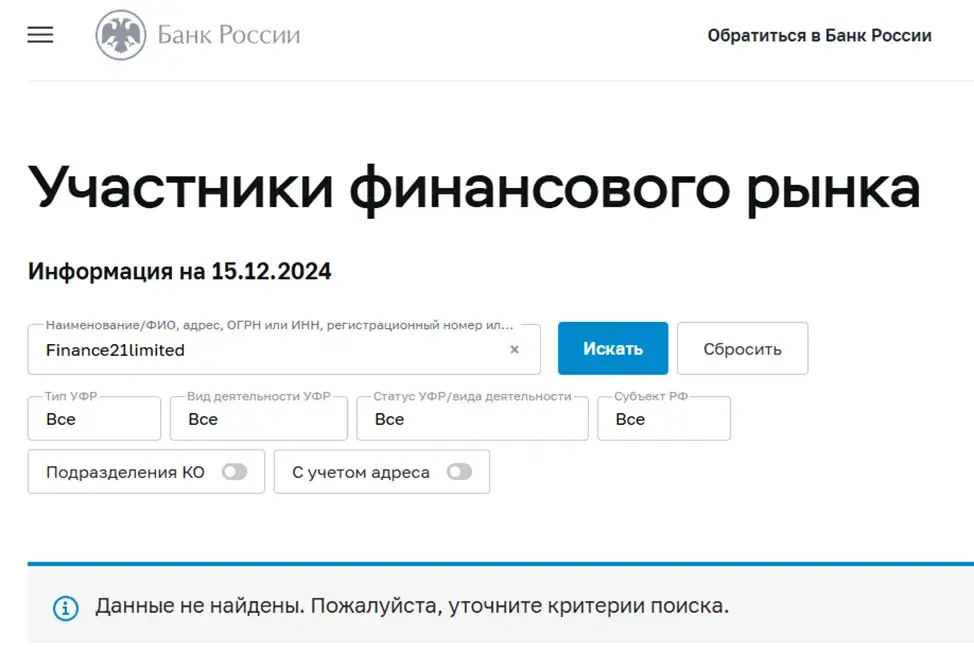Click the Bank of Russia eagle logo

coord(121,35)
